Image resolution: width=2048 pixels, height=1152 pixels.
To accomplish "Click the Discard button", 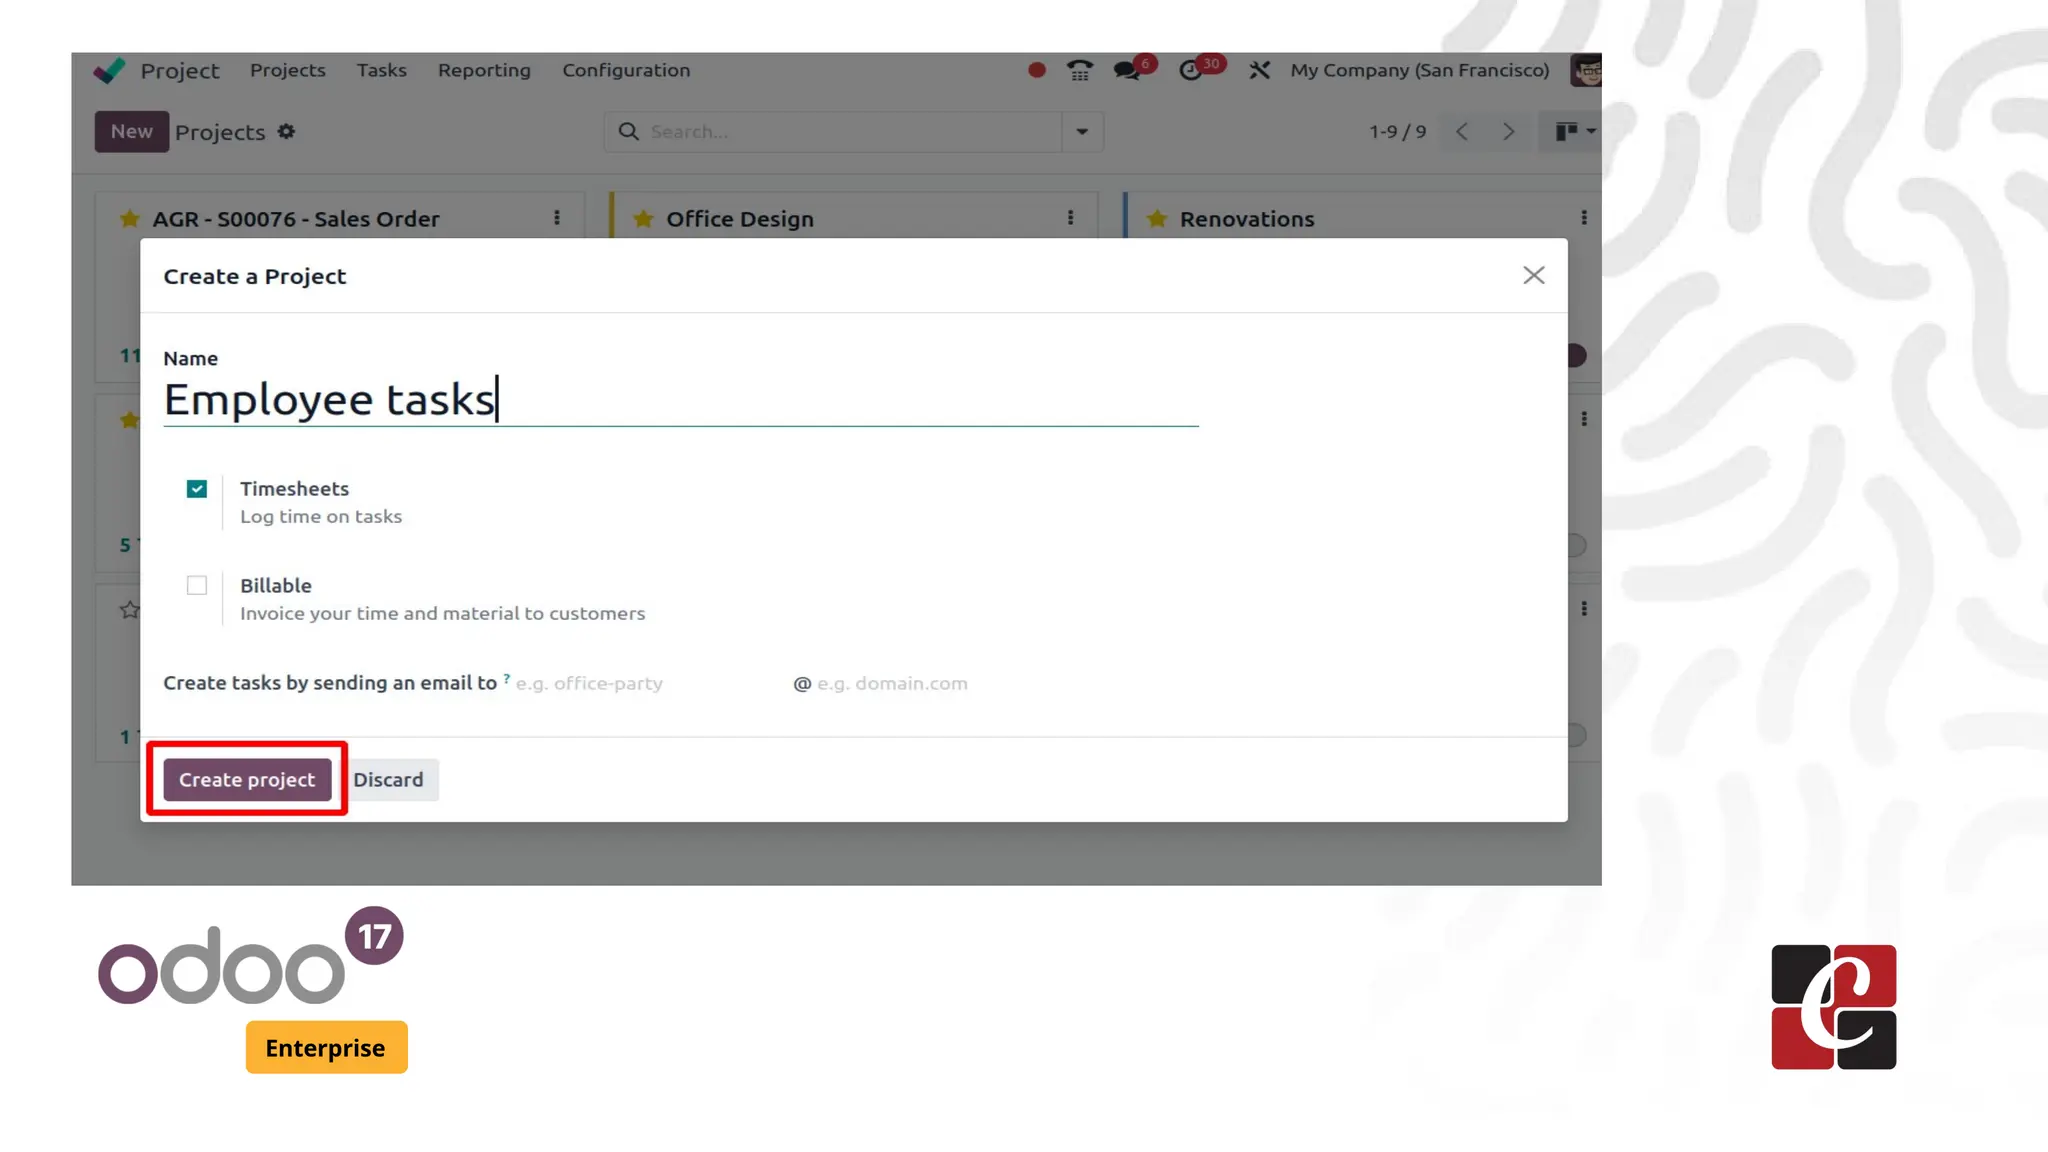I will coord(388,780).
